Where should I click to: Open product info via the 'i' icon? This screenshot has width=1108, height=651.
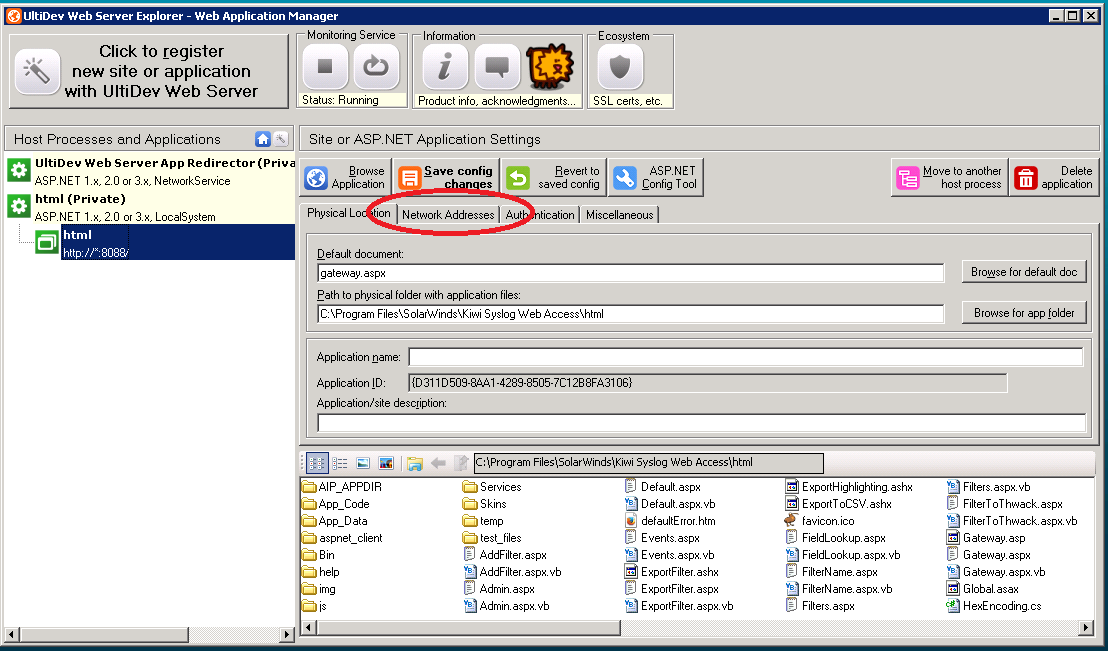(445, 68)
